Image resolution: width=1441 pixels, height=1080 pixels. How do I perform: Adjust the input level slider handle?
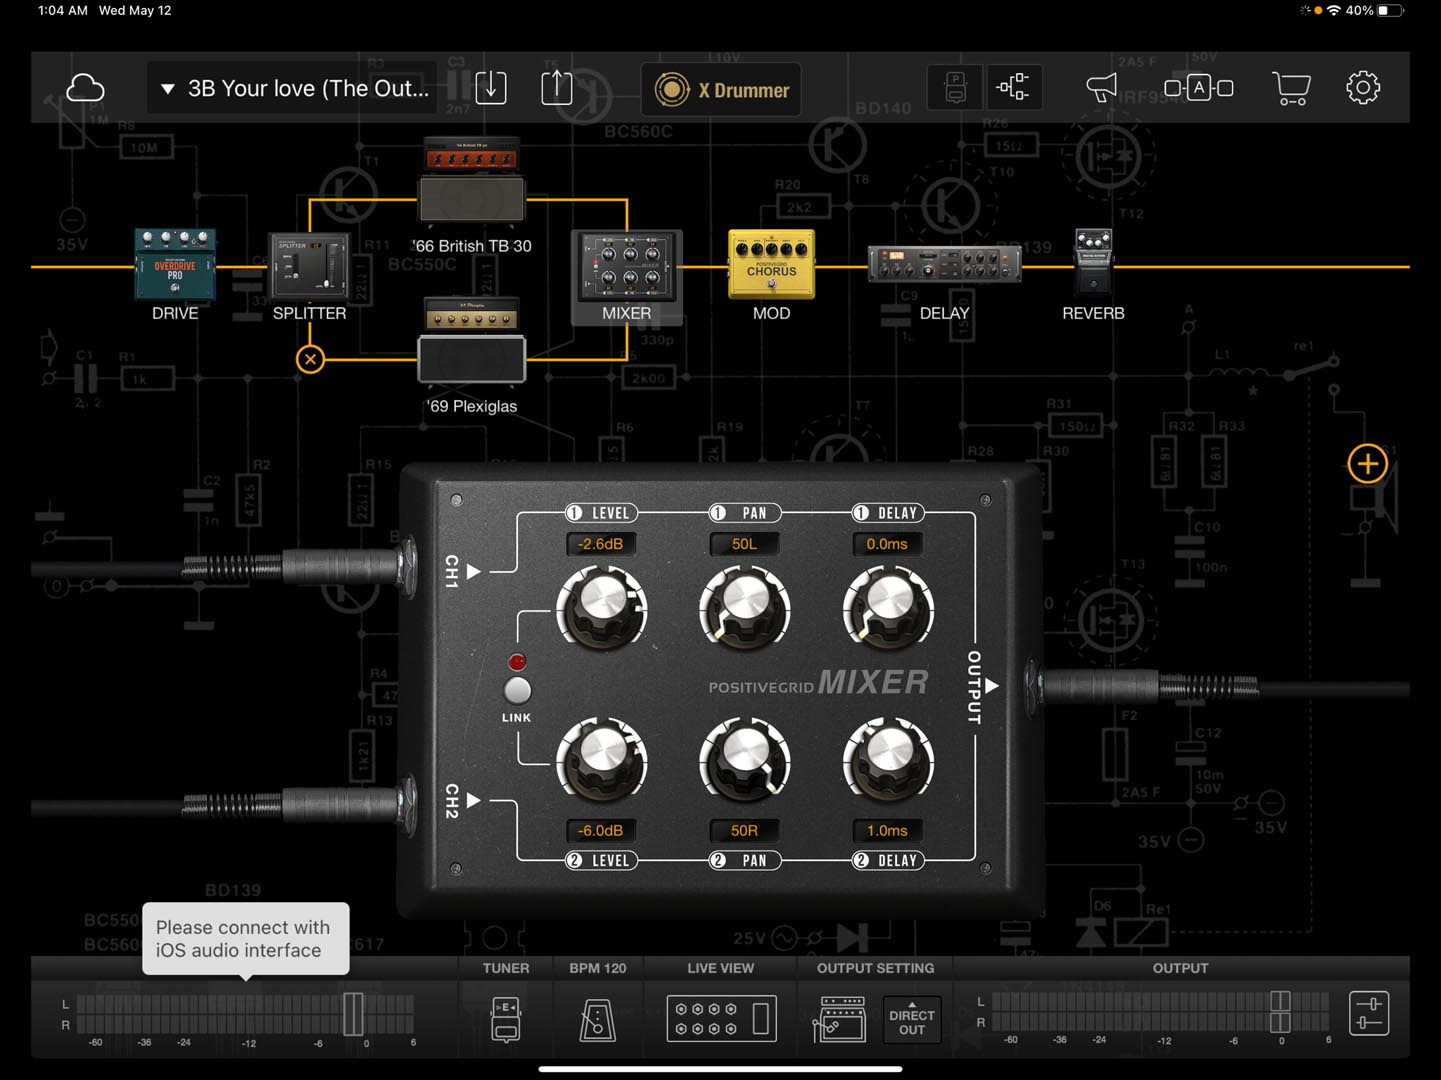tap(353, 1014)
